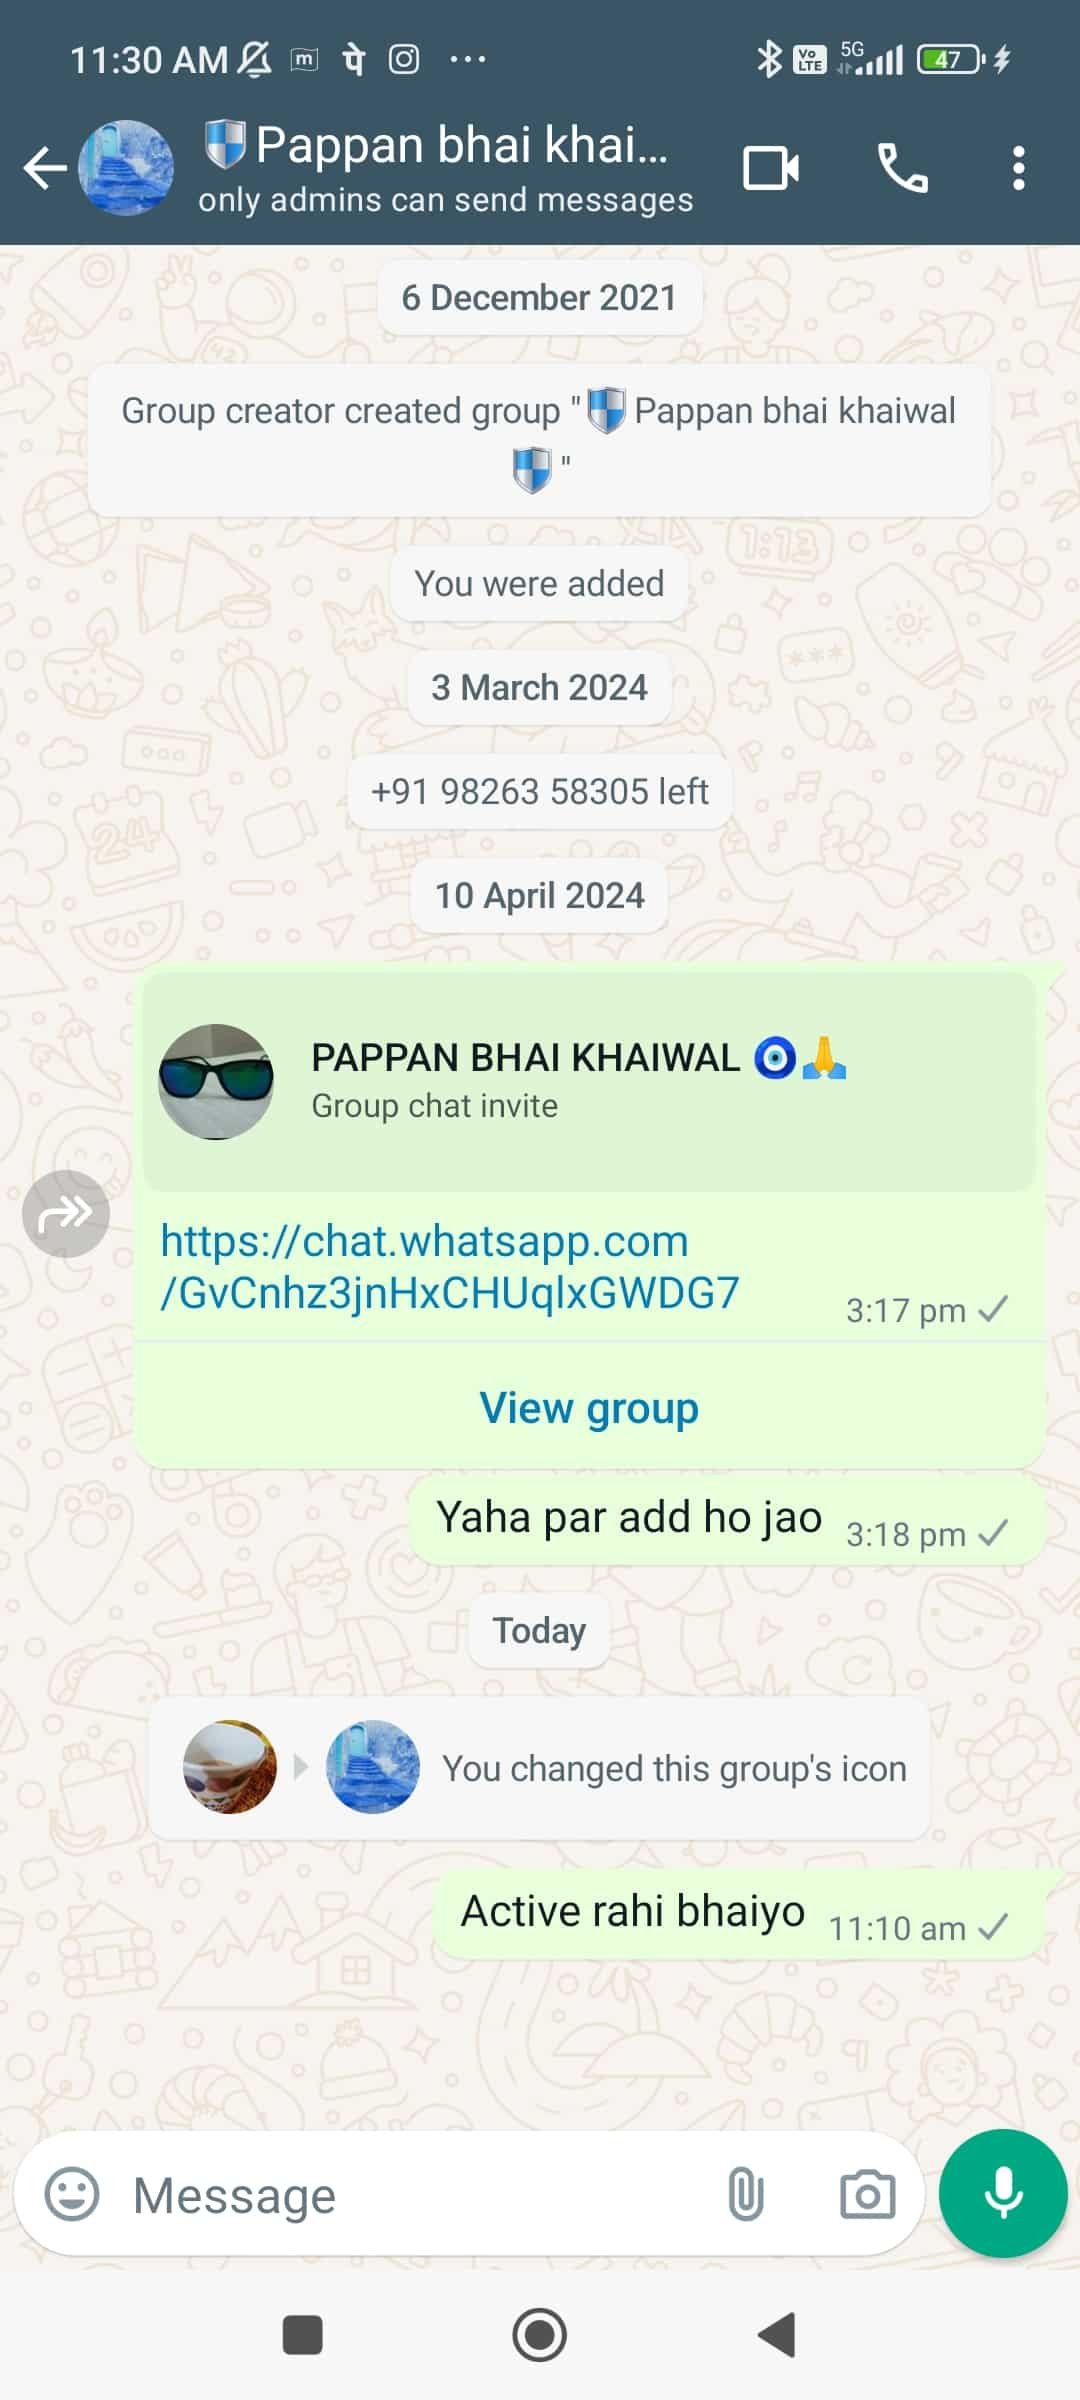This screenshot has width=1080, height=2400.
Task: Open the camera from message bar
Action: [x=867, y=2195]
